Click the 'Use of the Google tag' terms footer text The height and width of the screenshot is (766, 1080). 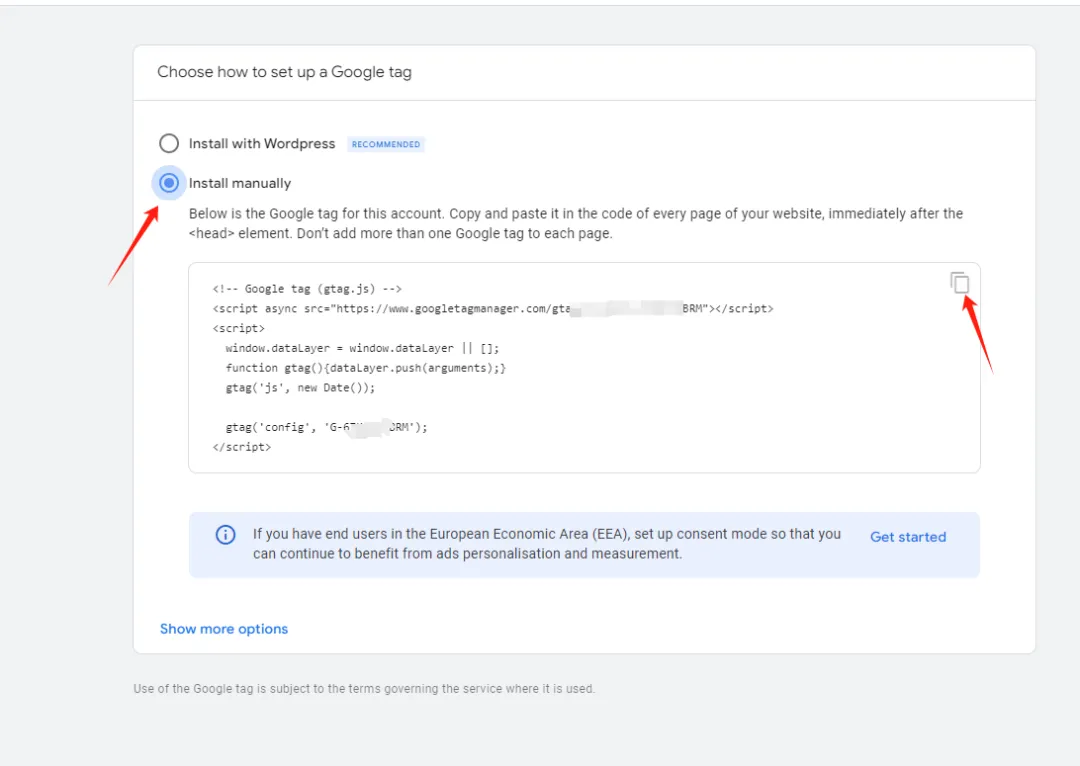coord(364,688)
